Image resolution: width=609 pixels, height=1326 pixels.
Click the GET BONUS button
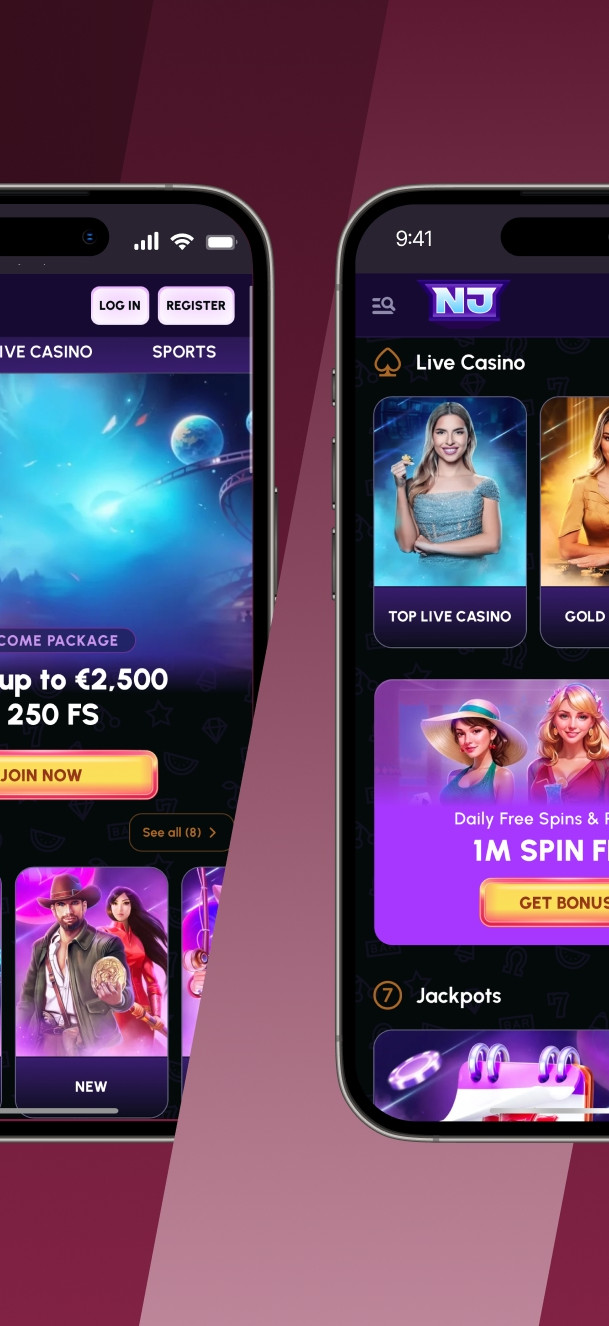tap(545, 903)
